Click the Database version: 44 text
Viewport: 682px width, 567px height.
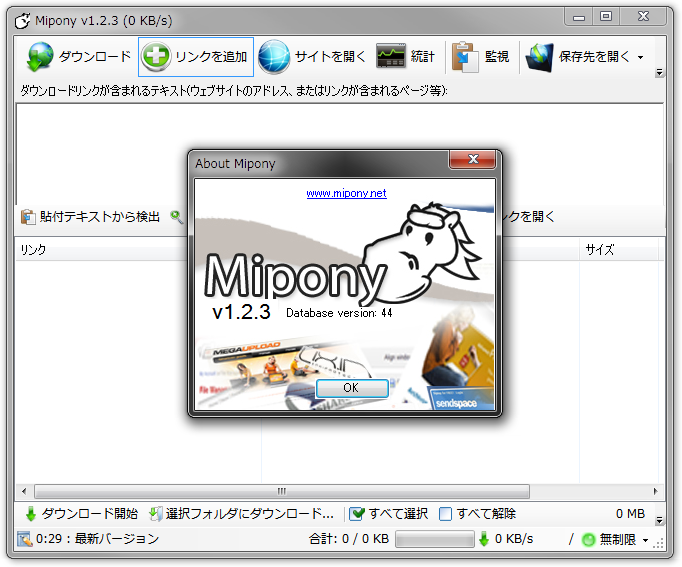[339, 313]
